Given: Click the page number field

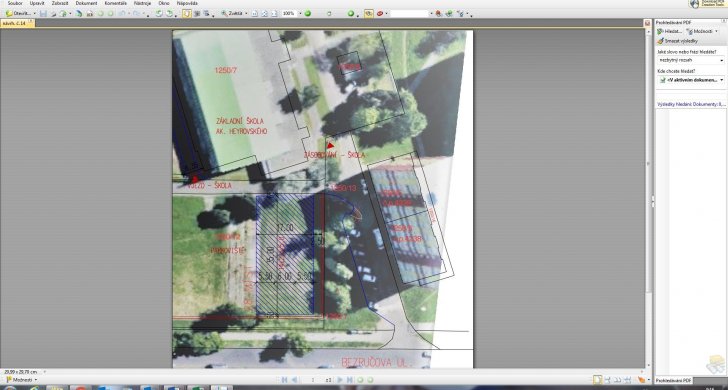Looking at the screenshot, I should click(313, 380).
